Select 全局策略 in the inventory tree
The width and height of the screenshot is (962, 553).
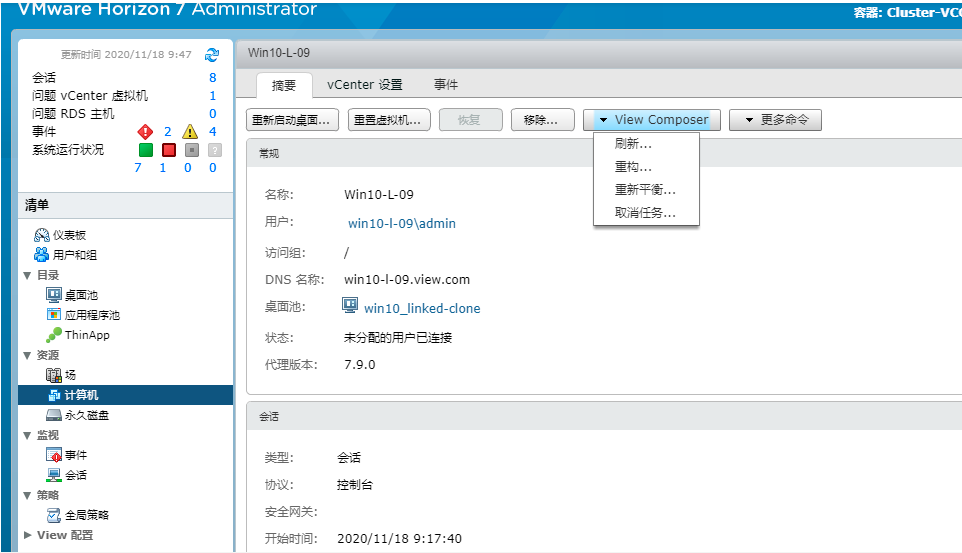(87, 515)
